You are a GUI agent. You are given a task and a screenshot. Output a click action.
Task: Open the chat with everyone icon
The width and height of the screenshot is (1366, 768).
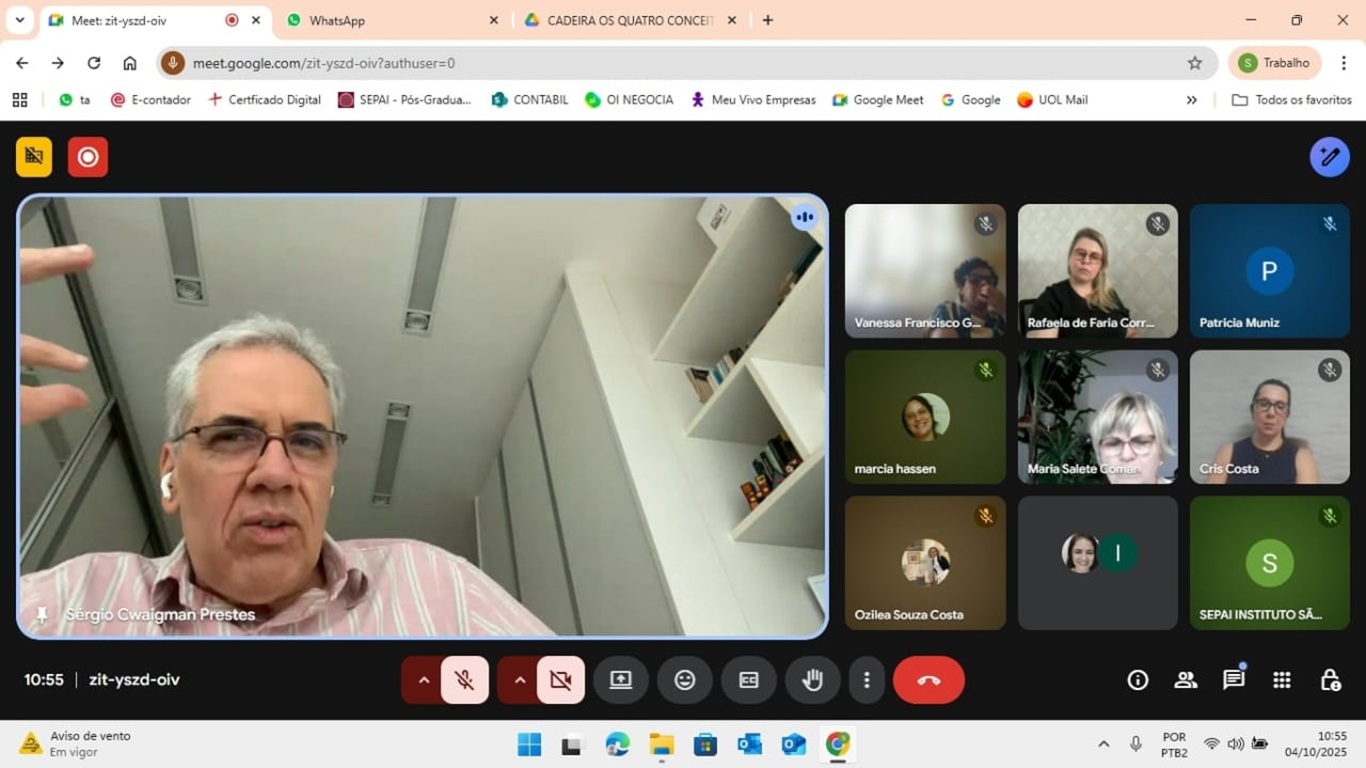(1234, 680)
